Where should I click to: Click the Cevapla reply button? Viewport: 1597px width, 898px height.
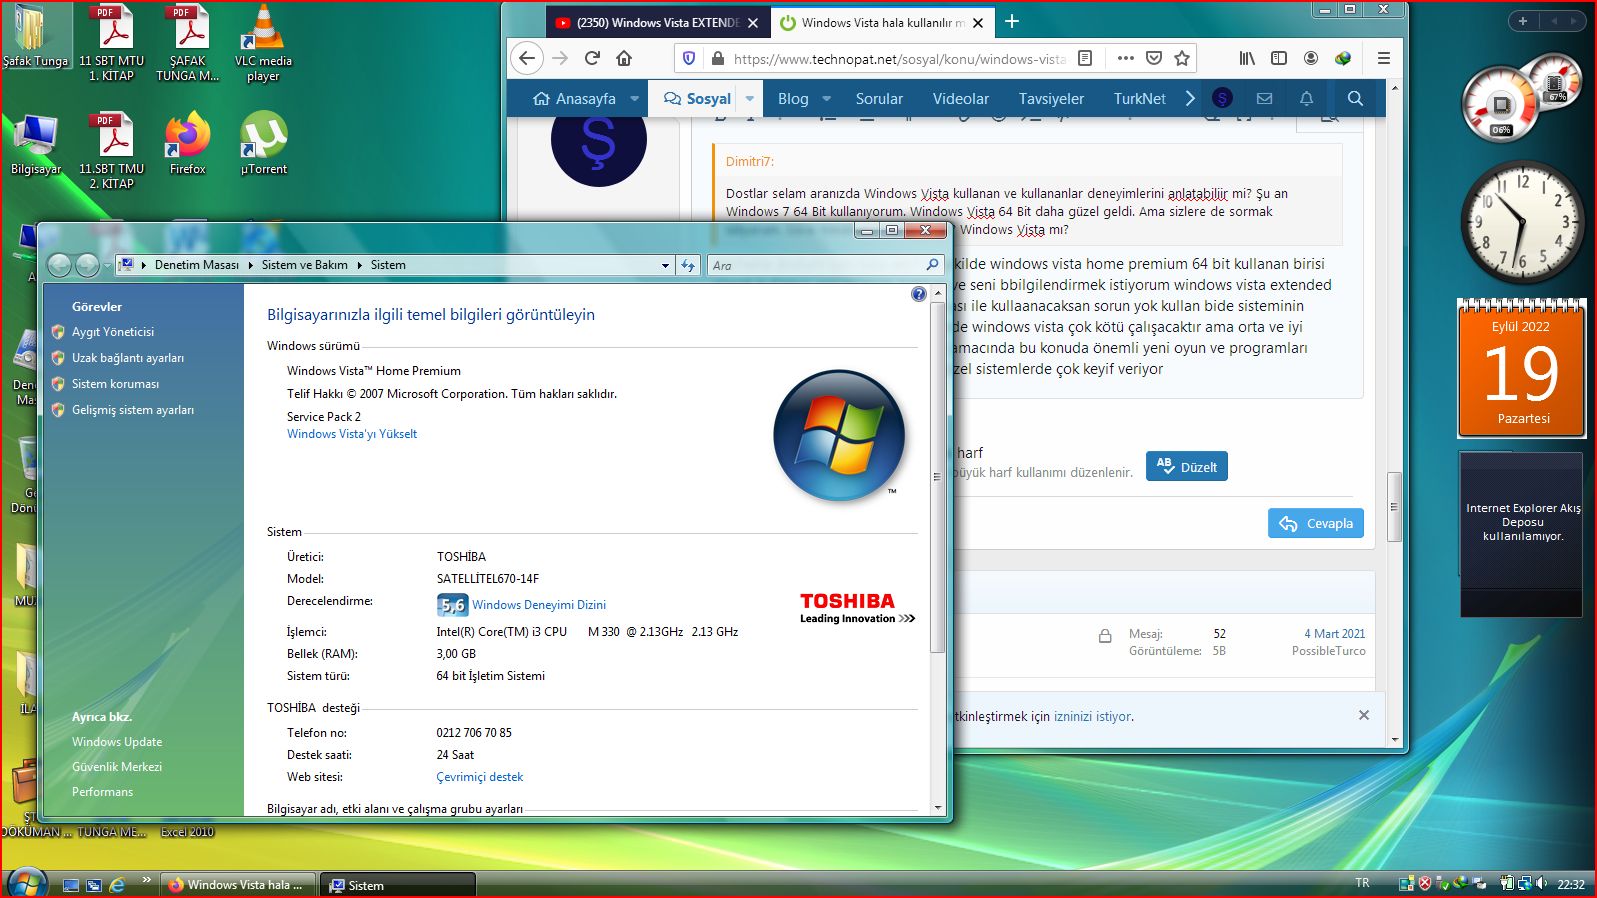[1315, 523]
